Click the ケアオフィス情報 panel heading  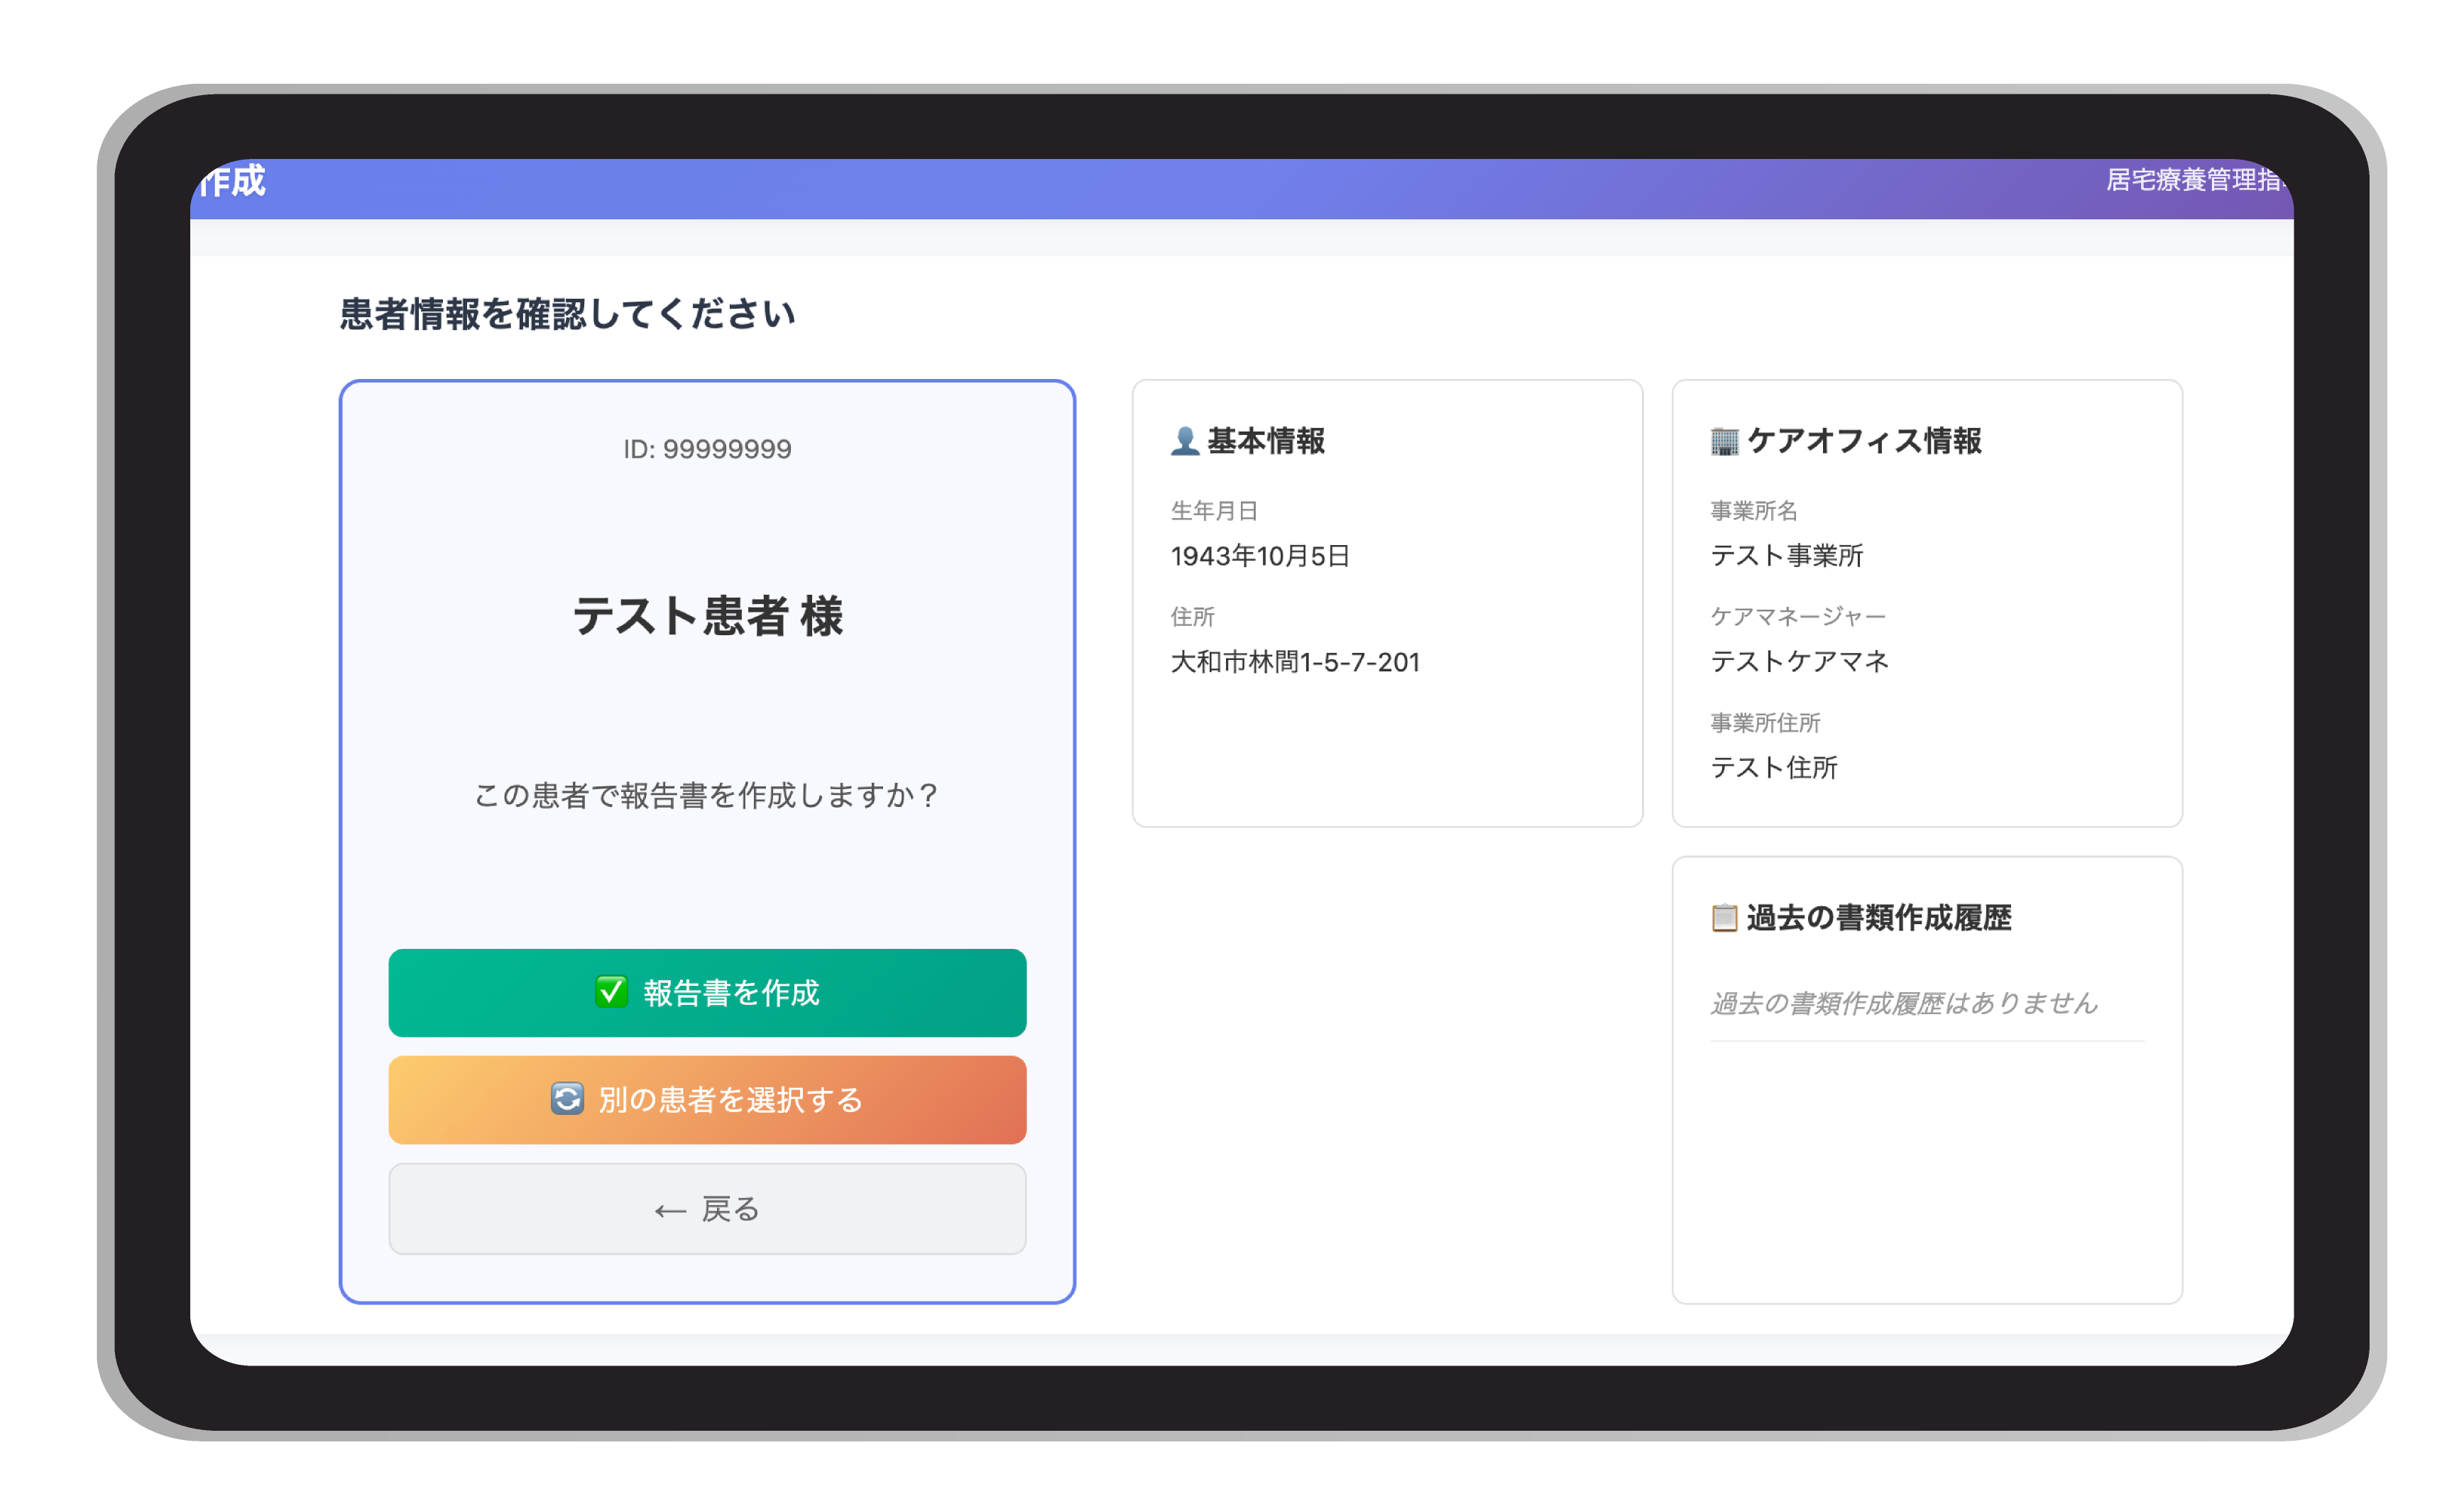(x=1866, y=441)
